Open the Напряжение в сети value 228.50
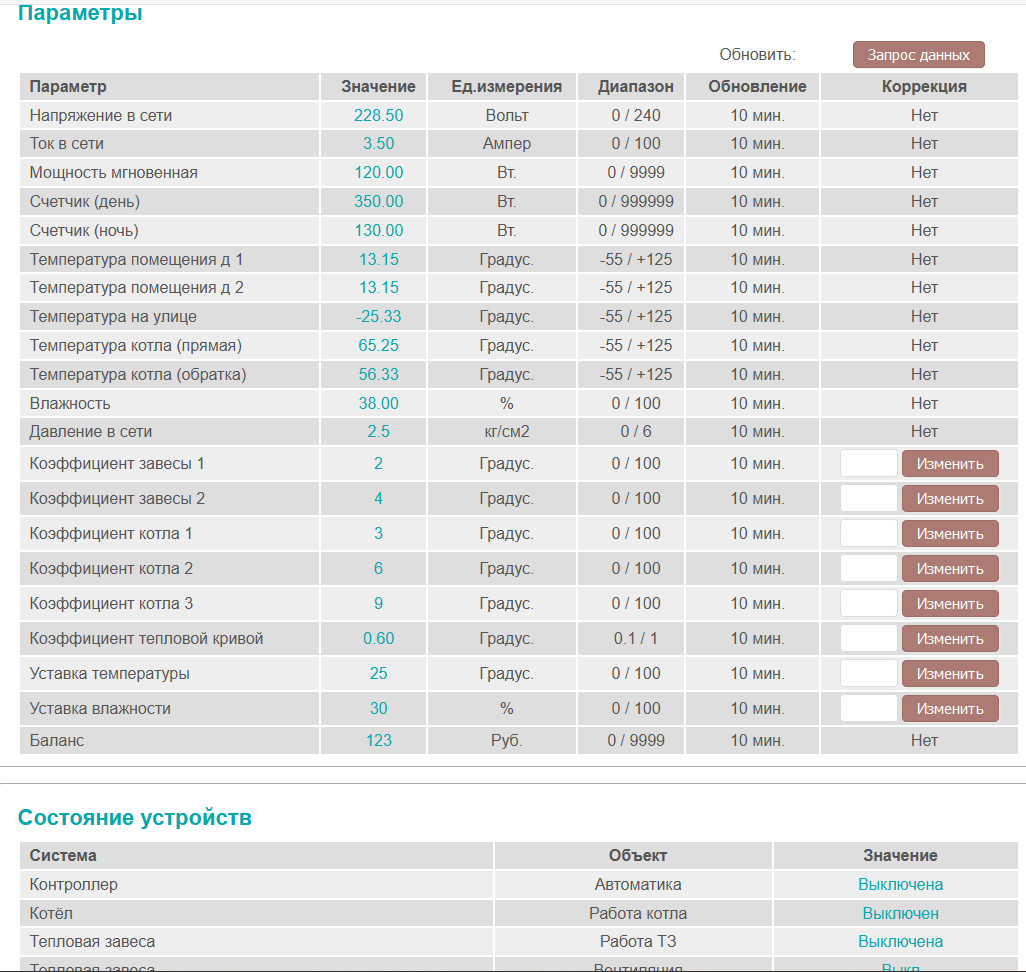This screenshot has height=972, width=1026. tap(378, 116)
